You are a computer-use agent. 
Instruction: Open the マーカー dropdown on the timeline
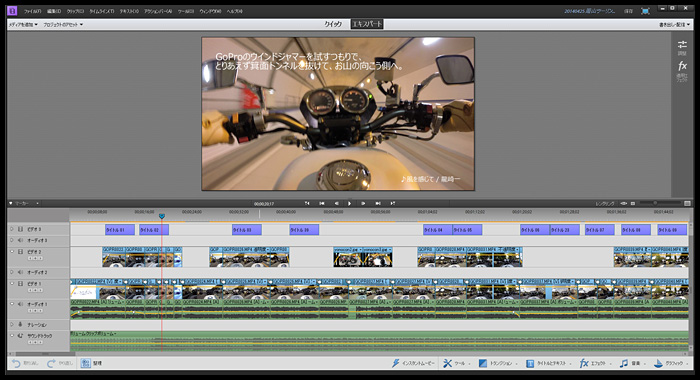coord(25,204)
